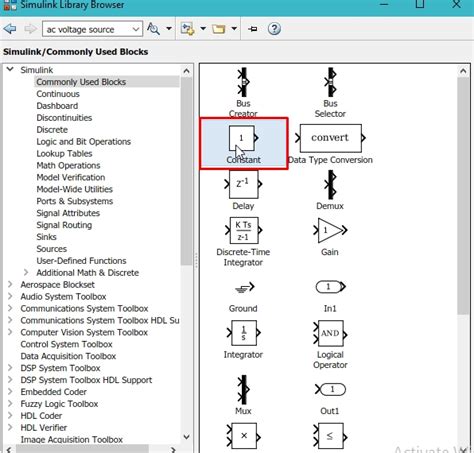
Task: Select the Mux block
Action: tap(244, 389)
